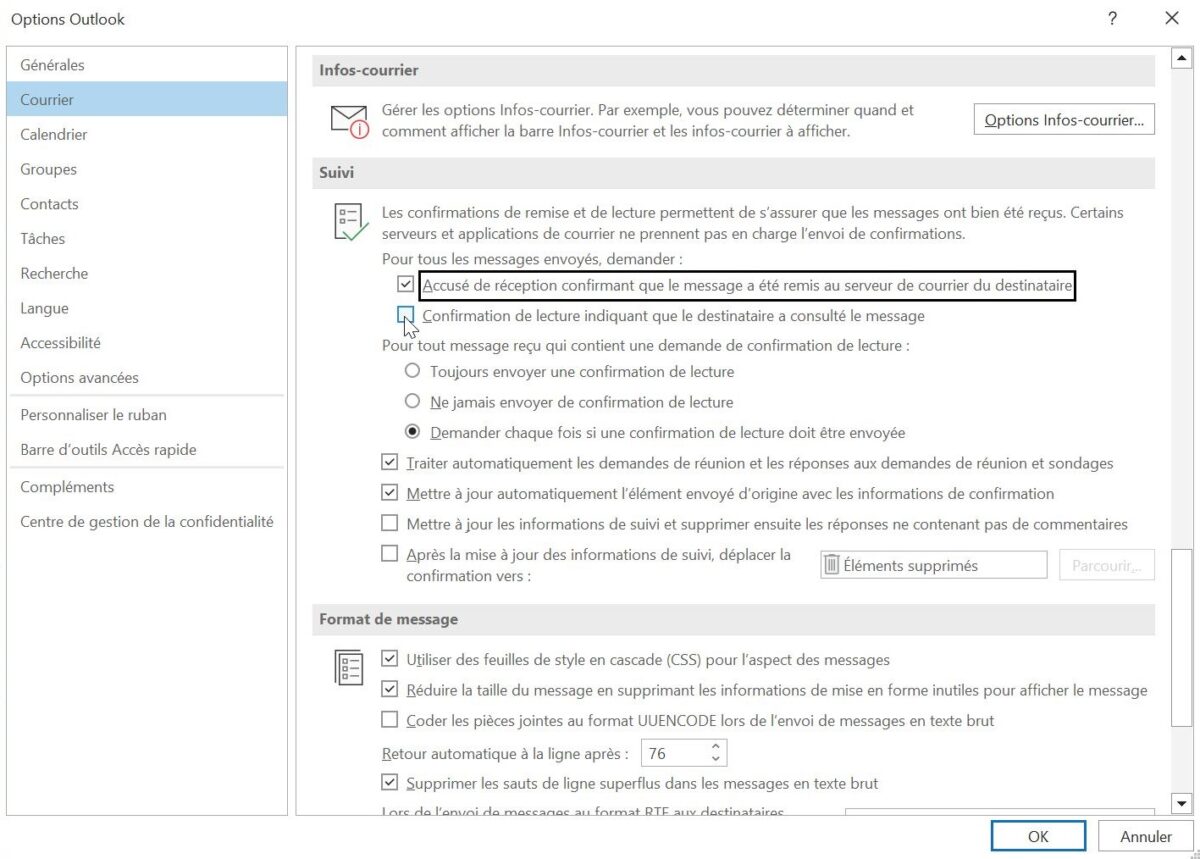
Task: Confirm changes with the OK button
Action: pyautogui.click(x=1038, y=836)
